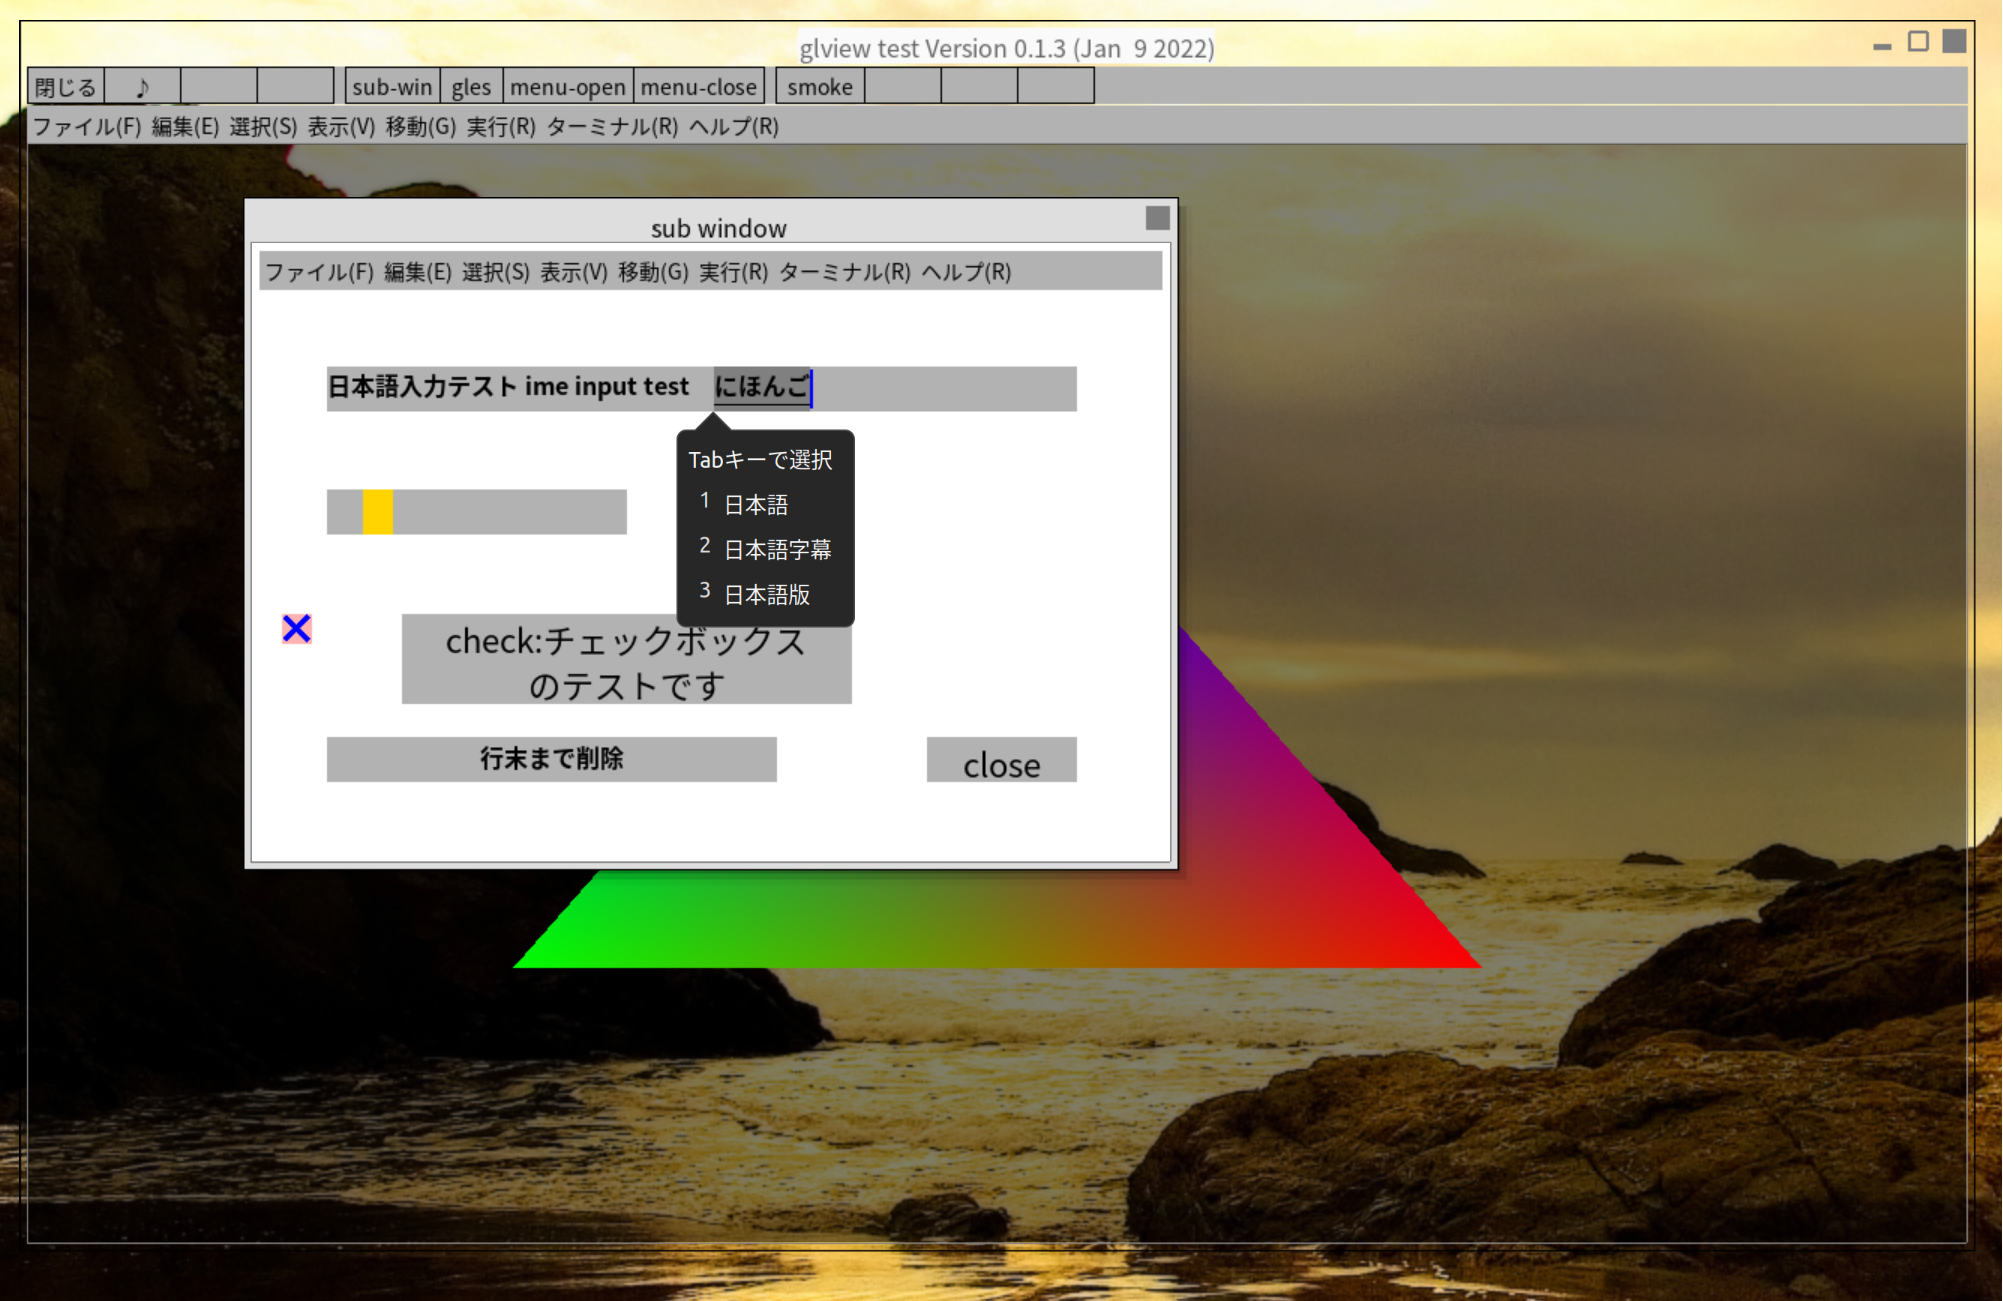Click the close button in sub window

1001,761
